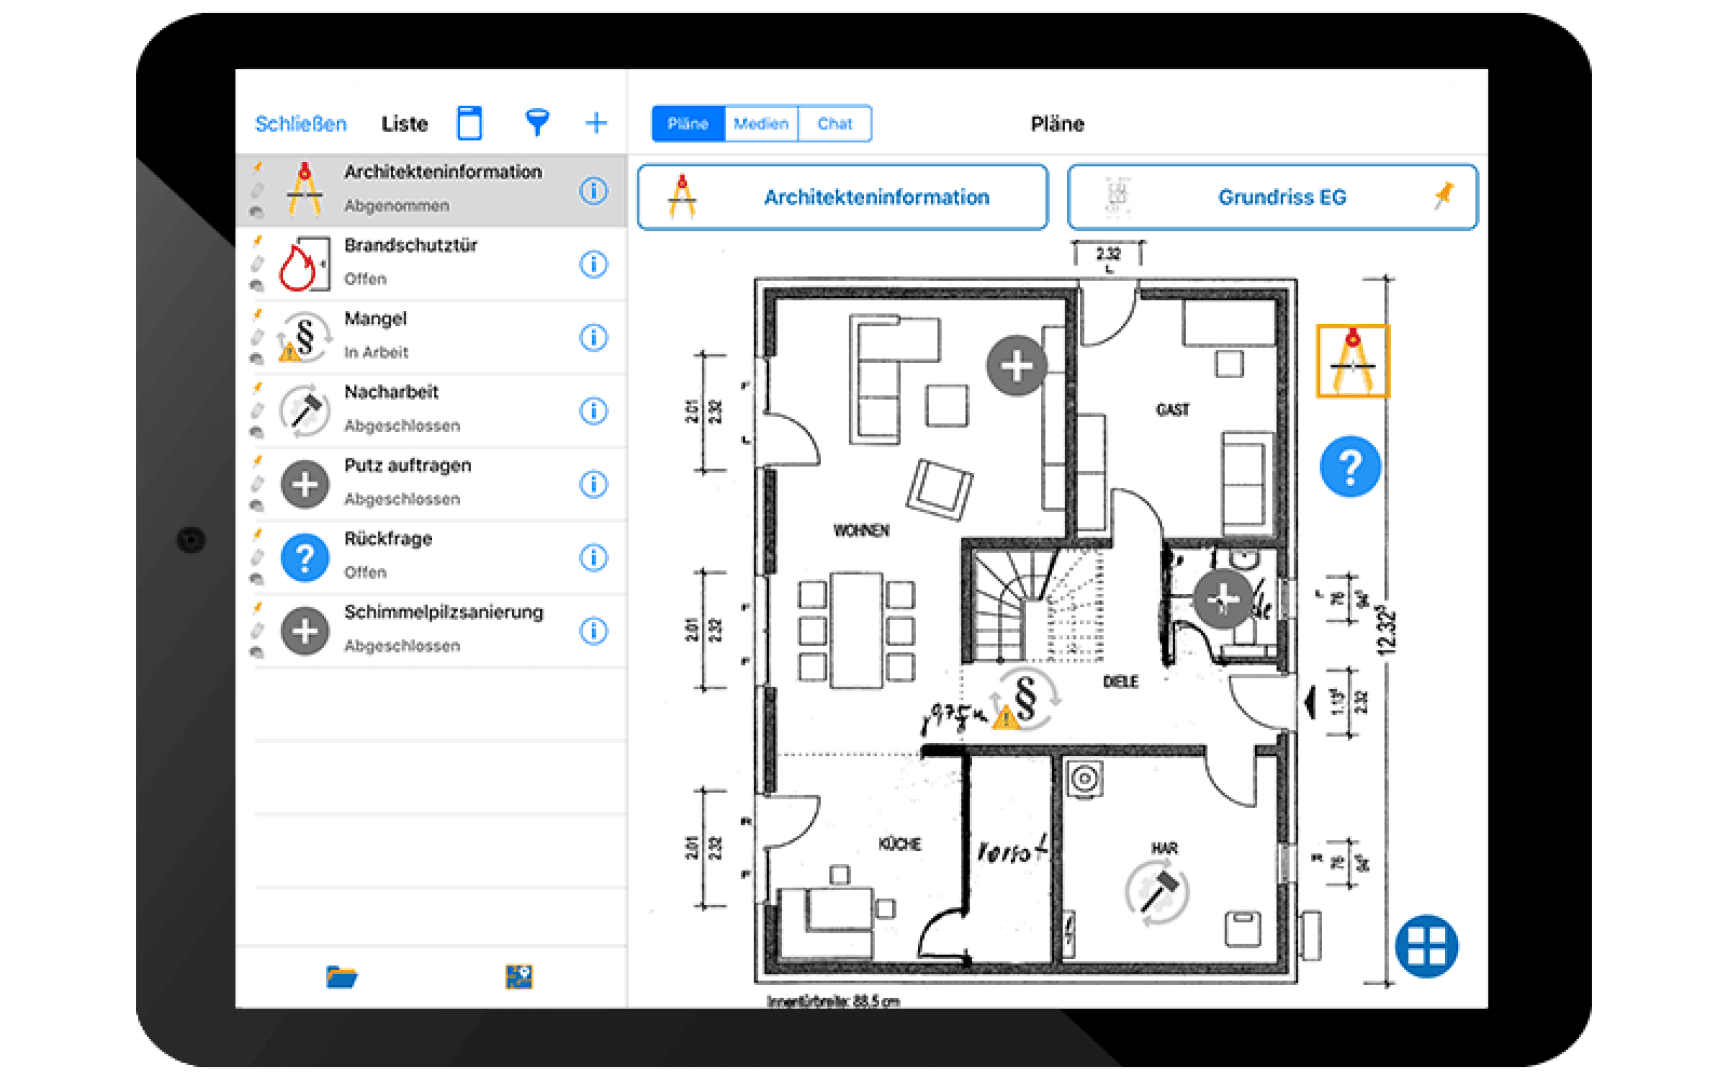Click Schließen to close the list

[x=301, y=122]
